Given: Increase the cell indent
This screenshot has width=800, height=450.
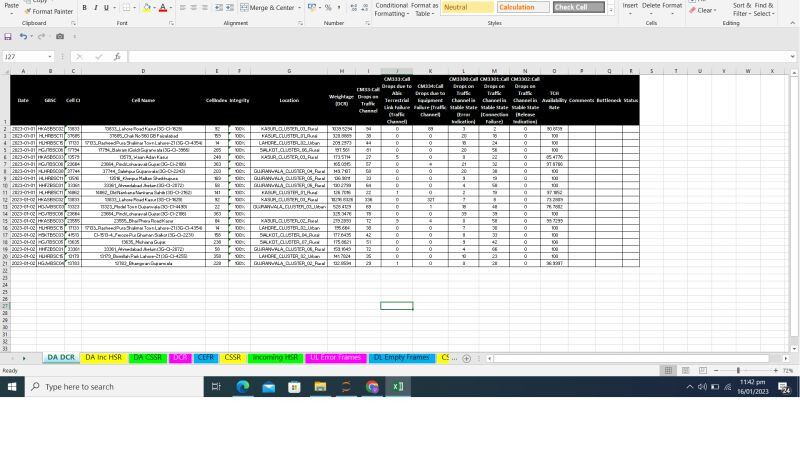Looking at the screenshot, I should [x=230, y=8].
